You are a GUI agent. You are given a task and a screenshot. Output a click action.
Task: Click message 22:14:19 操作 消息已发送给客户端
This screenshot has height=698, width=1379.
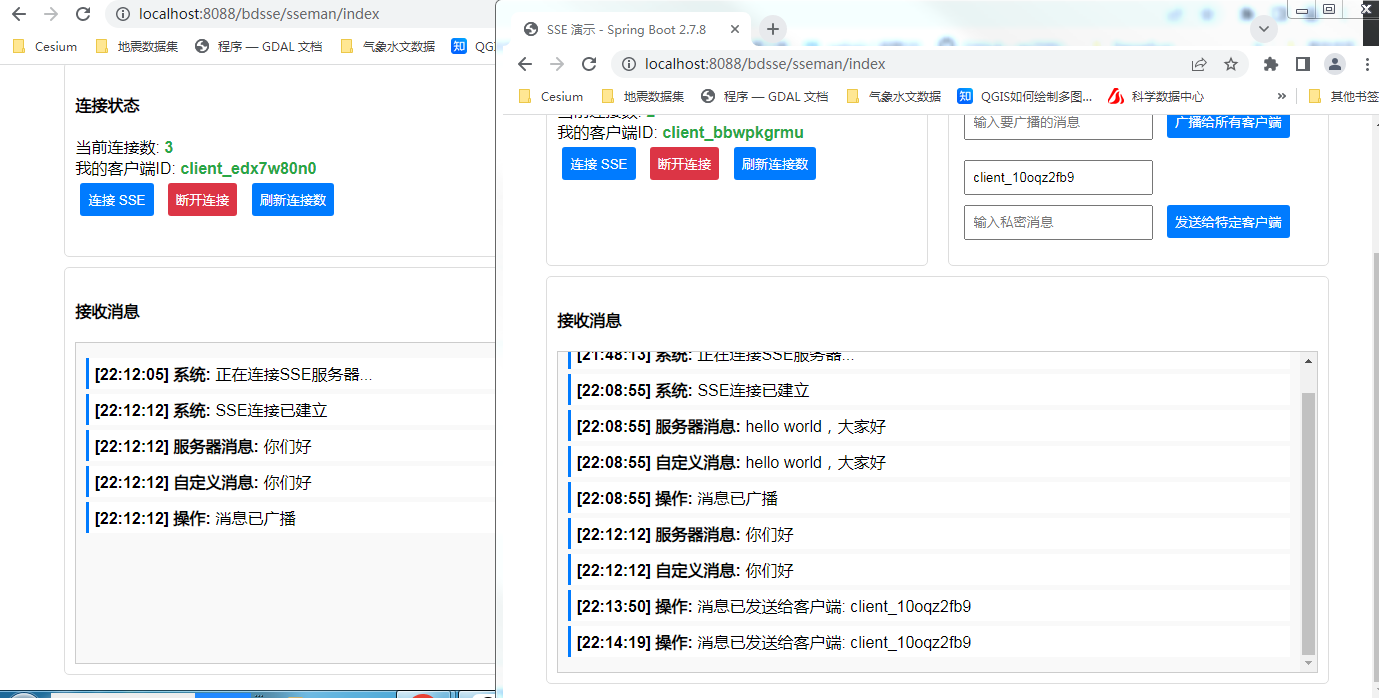[x=929, y=642]
